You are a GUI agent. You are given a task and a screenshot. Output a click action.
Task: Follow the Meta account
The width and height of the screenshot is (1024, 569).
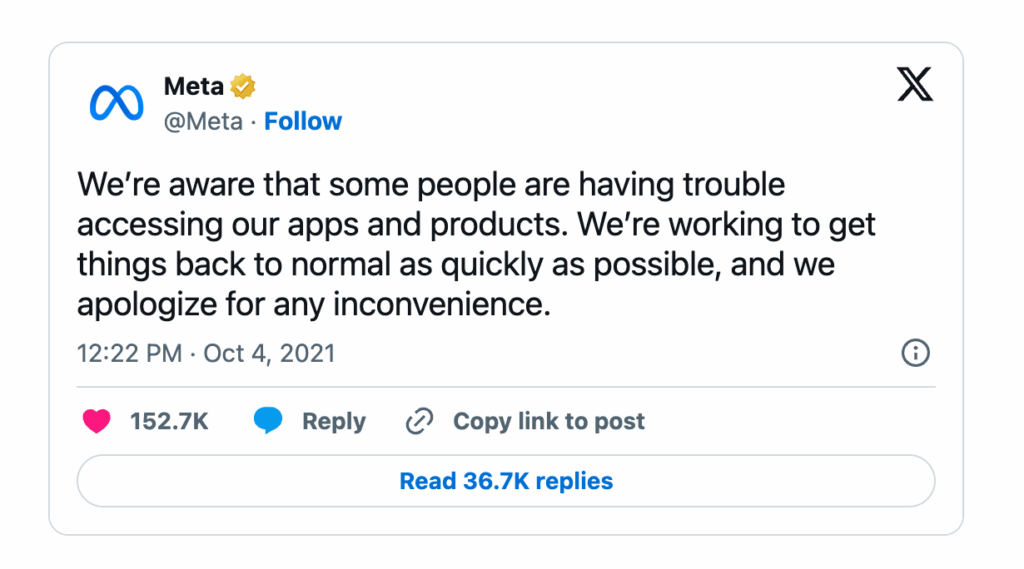(x=303, y=121)
